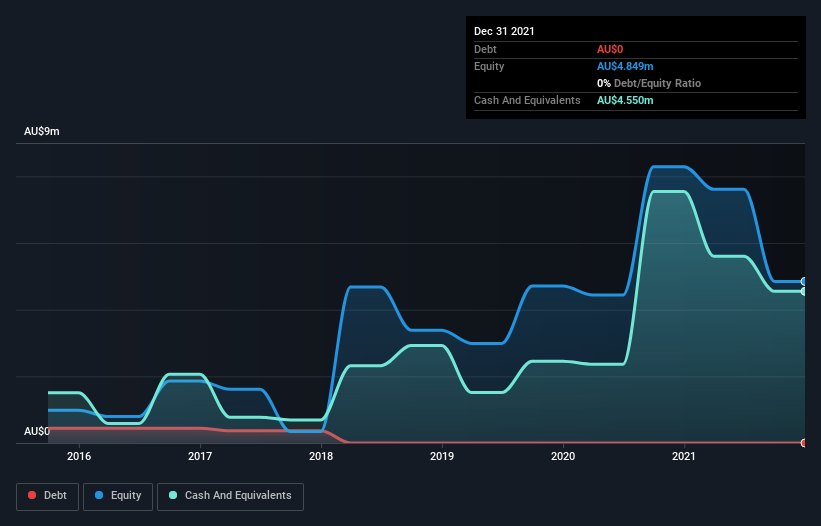Click the Equity label in tooltip
The height and width of the screenshot is (526, 821).
(x=489, y=66)
